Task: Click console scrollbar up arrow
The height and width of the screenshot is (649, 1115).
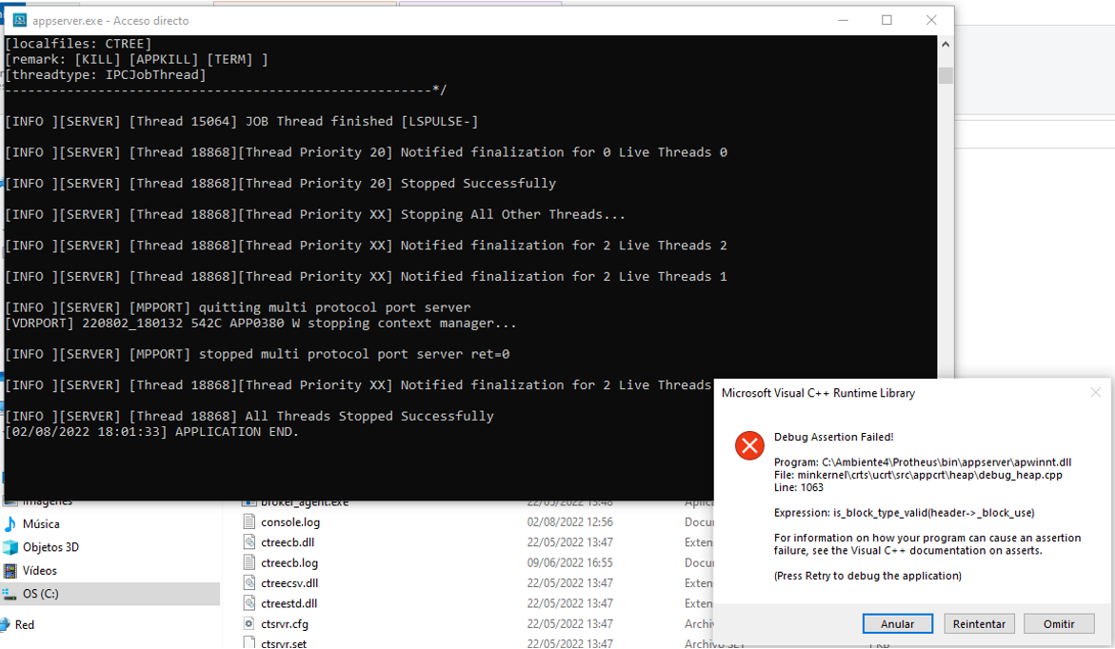Action: pyautogui.click(x=945, y=44)
